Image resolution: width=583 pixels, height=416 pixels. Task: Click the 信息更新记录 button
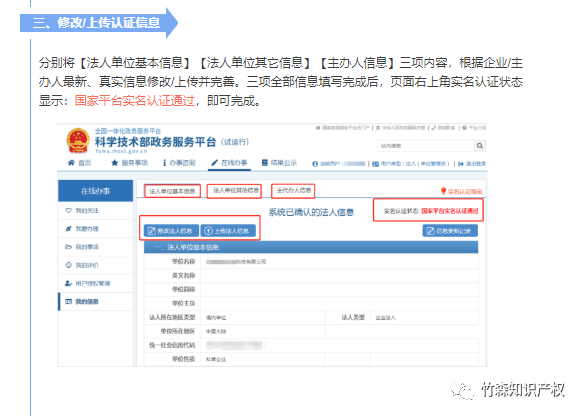[x=450, y=231]
